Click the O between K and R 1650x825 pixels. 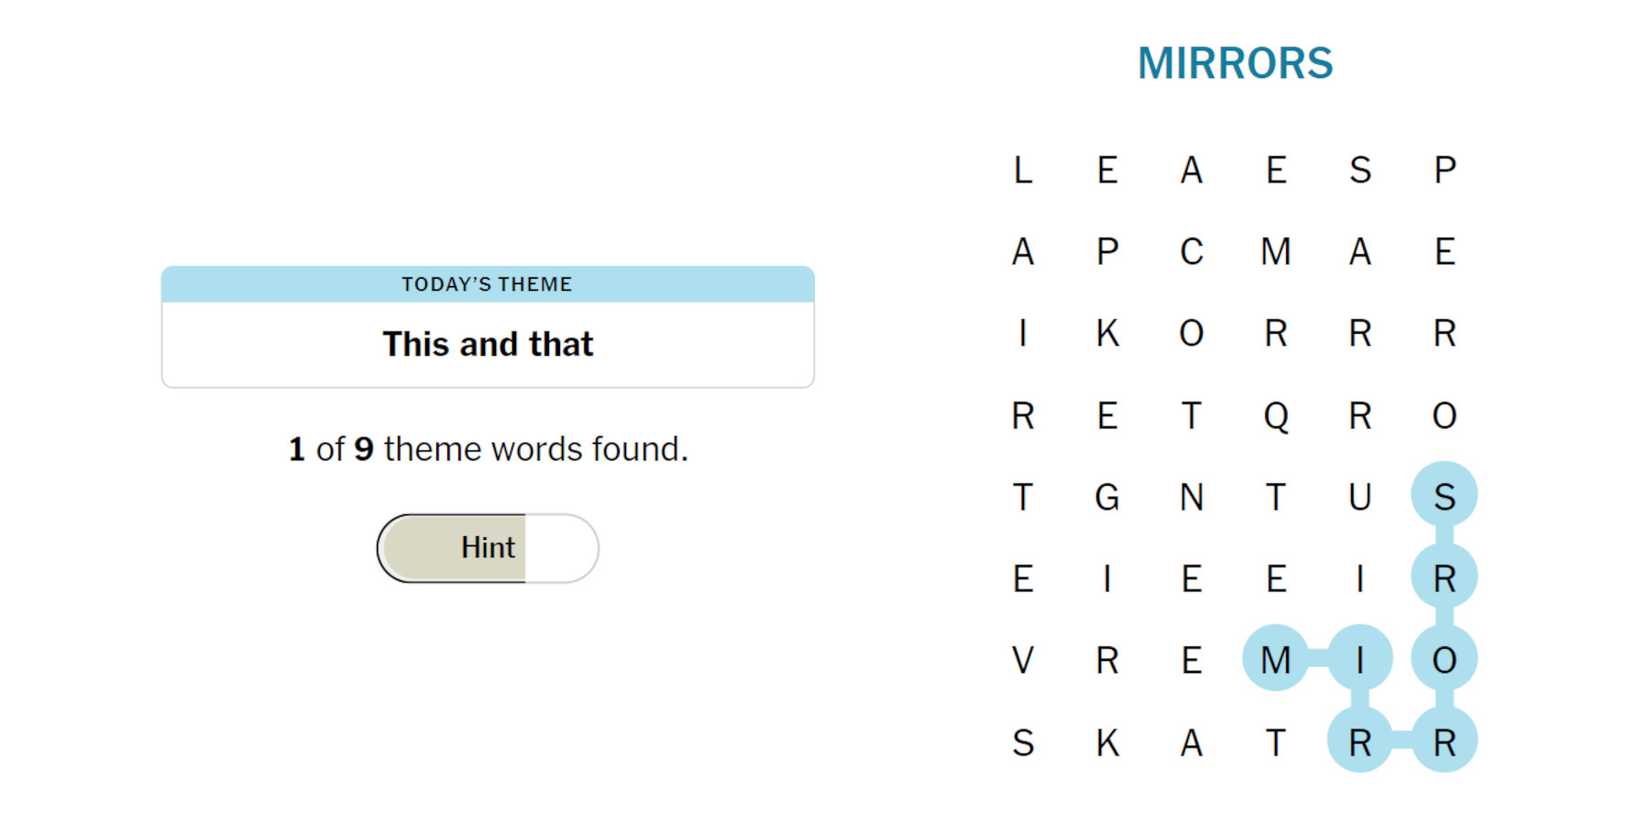point(1191,333)
